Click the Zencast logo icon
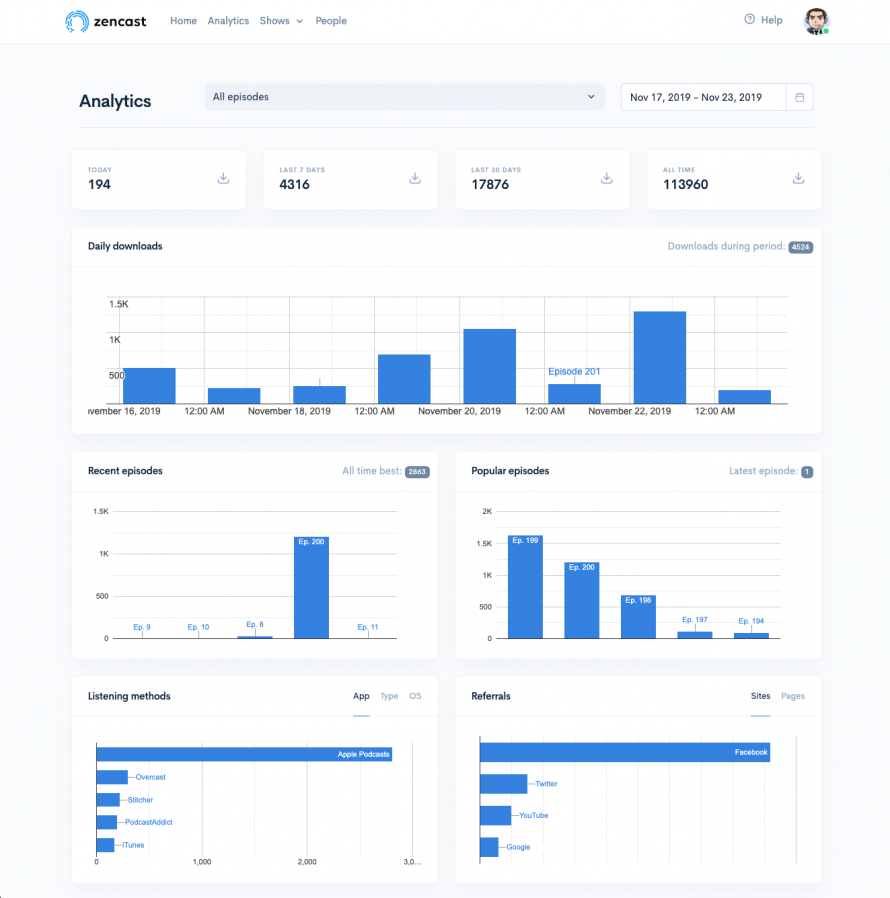 pyautogui.click(x=75, y=21)
